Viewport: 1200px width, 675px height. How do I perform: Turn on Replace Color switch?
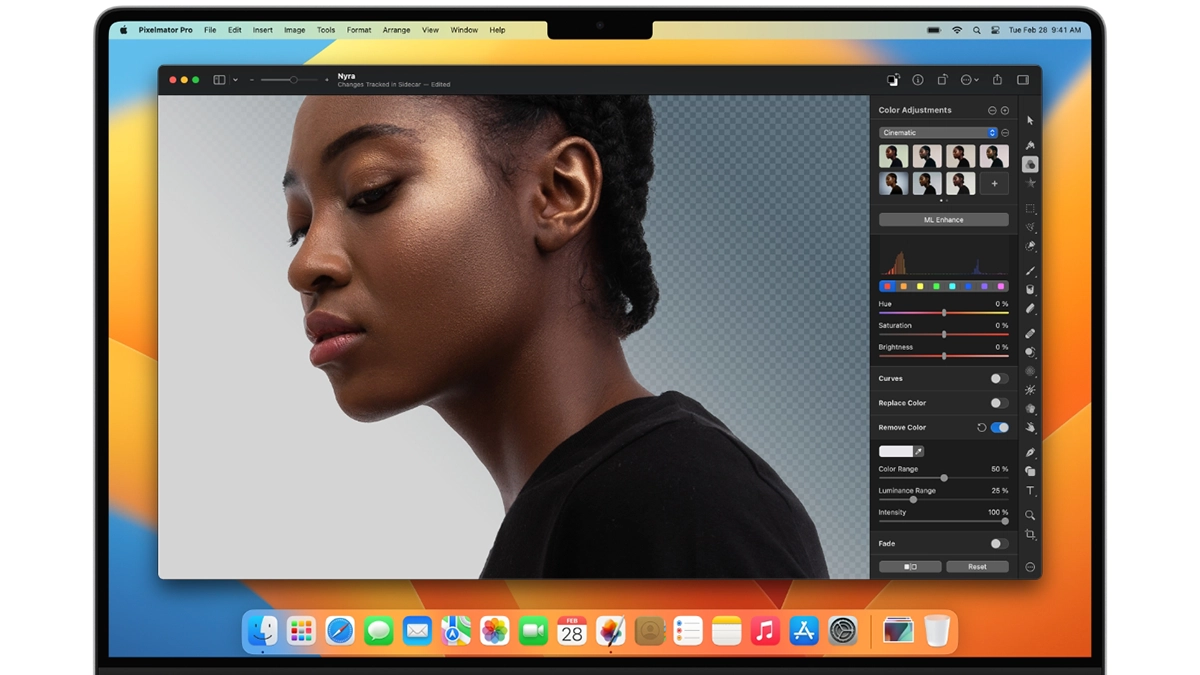[999, 403]
